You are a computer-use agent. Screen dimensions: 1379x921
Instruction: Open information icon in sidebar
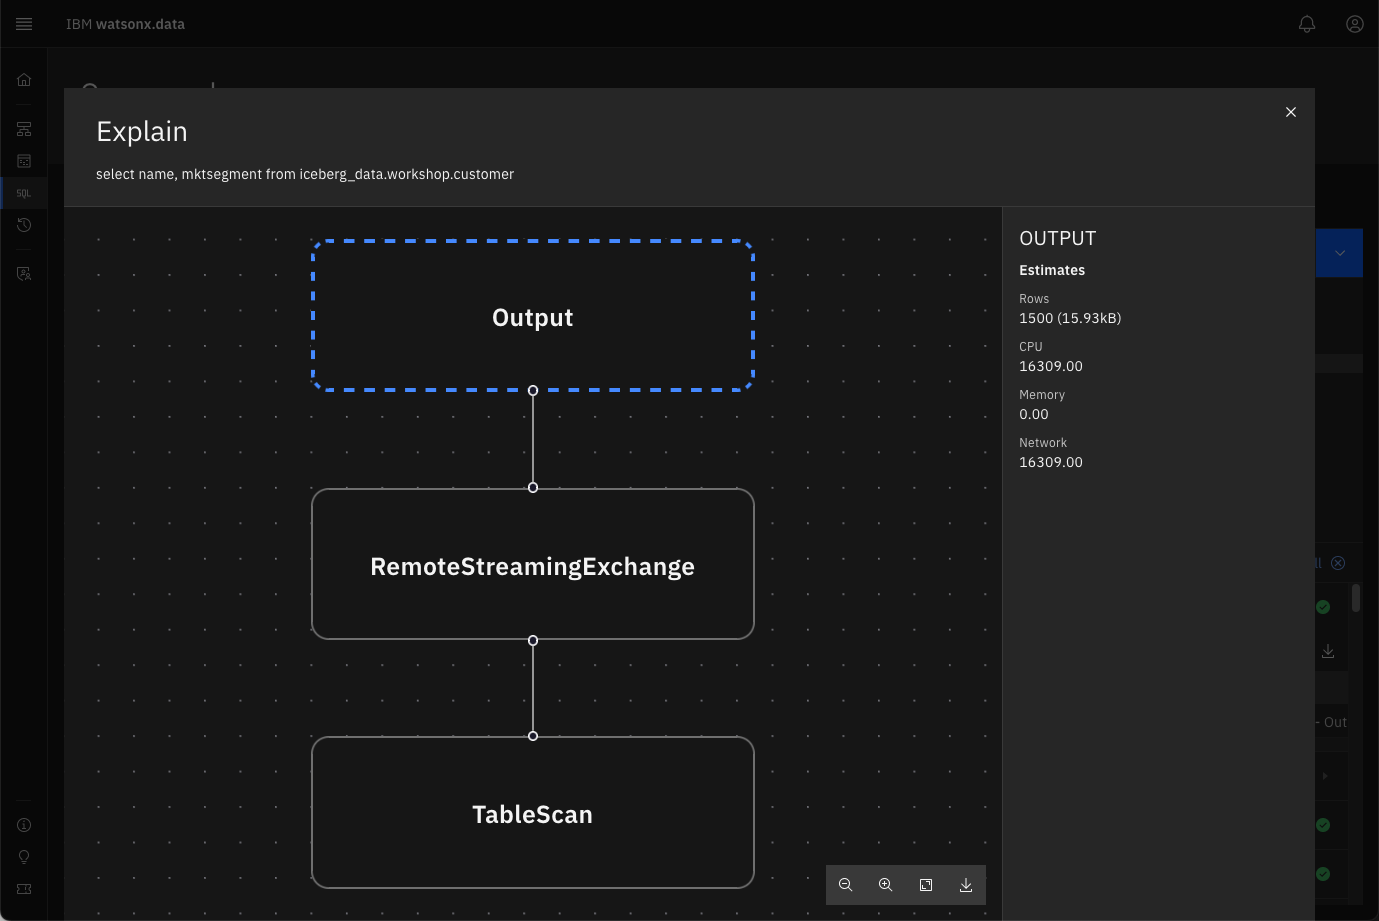(x=24, y=825)
